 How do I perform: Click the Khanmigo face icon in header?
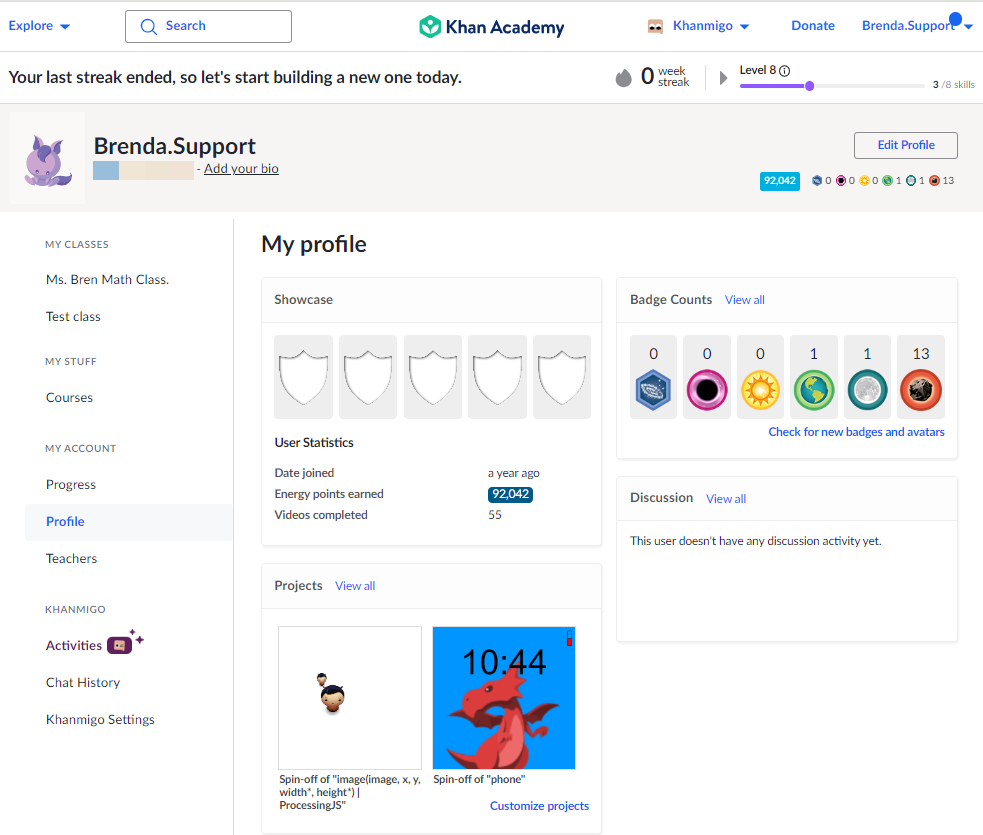point(655,26)
